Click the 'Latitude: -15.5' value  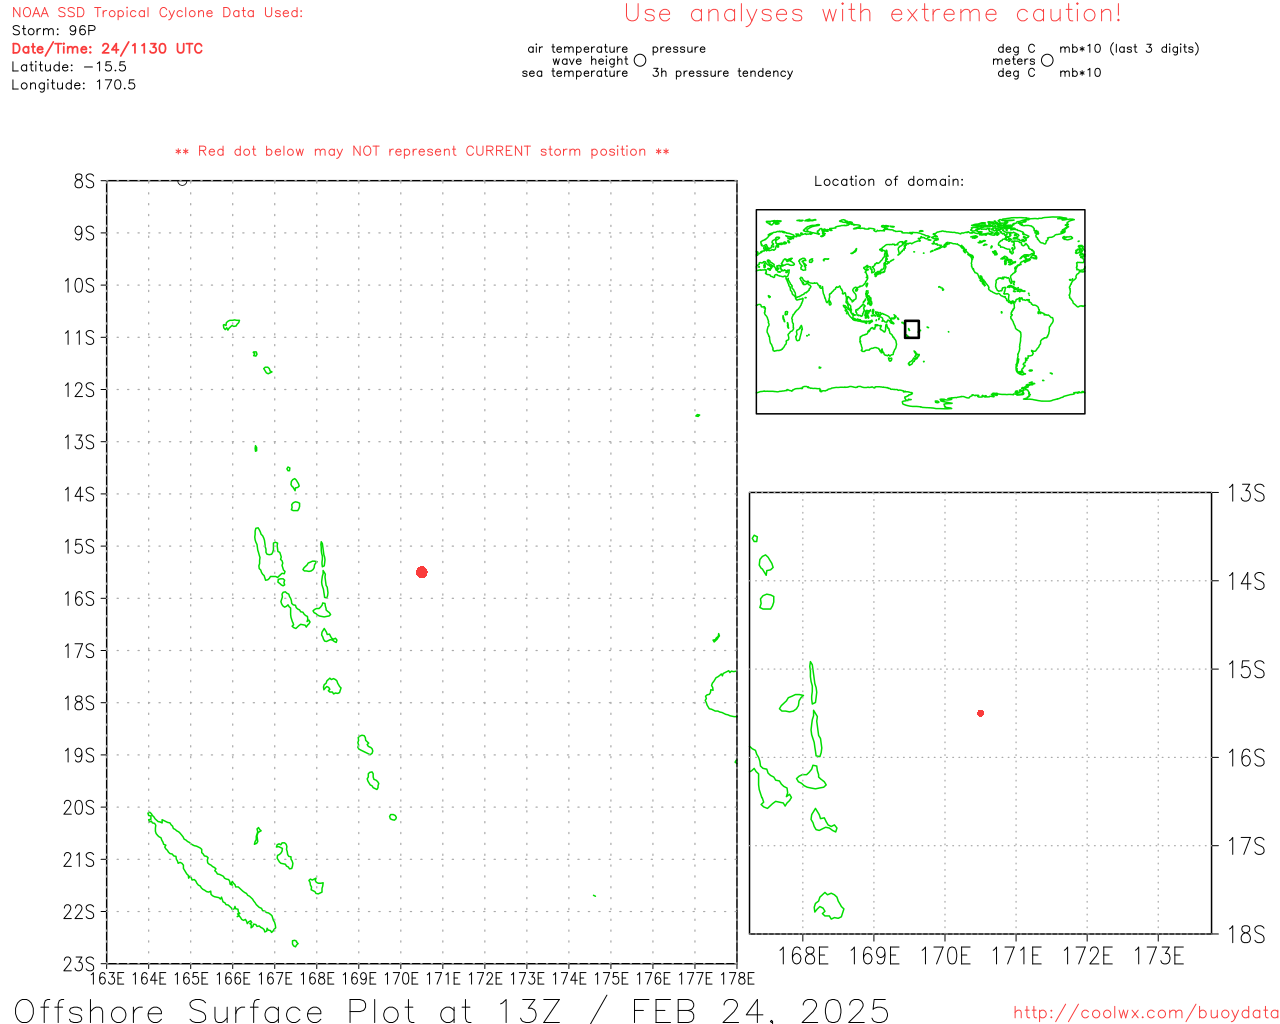click(69, 67)
